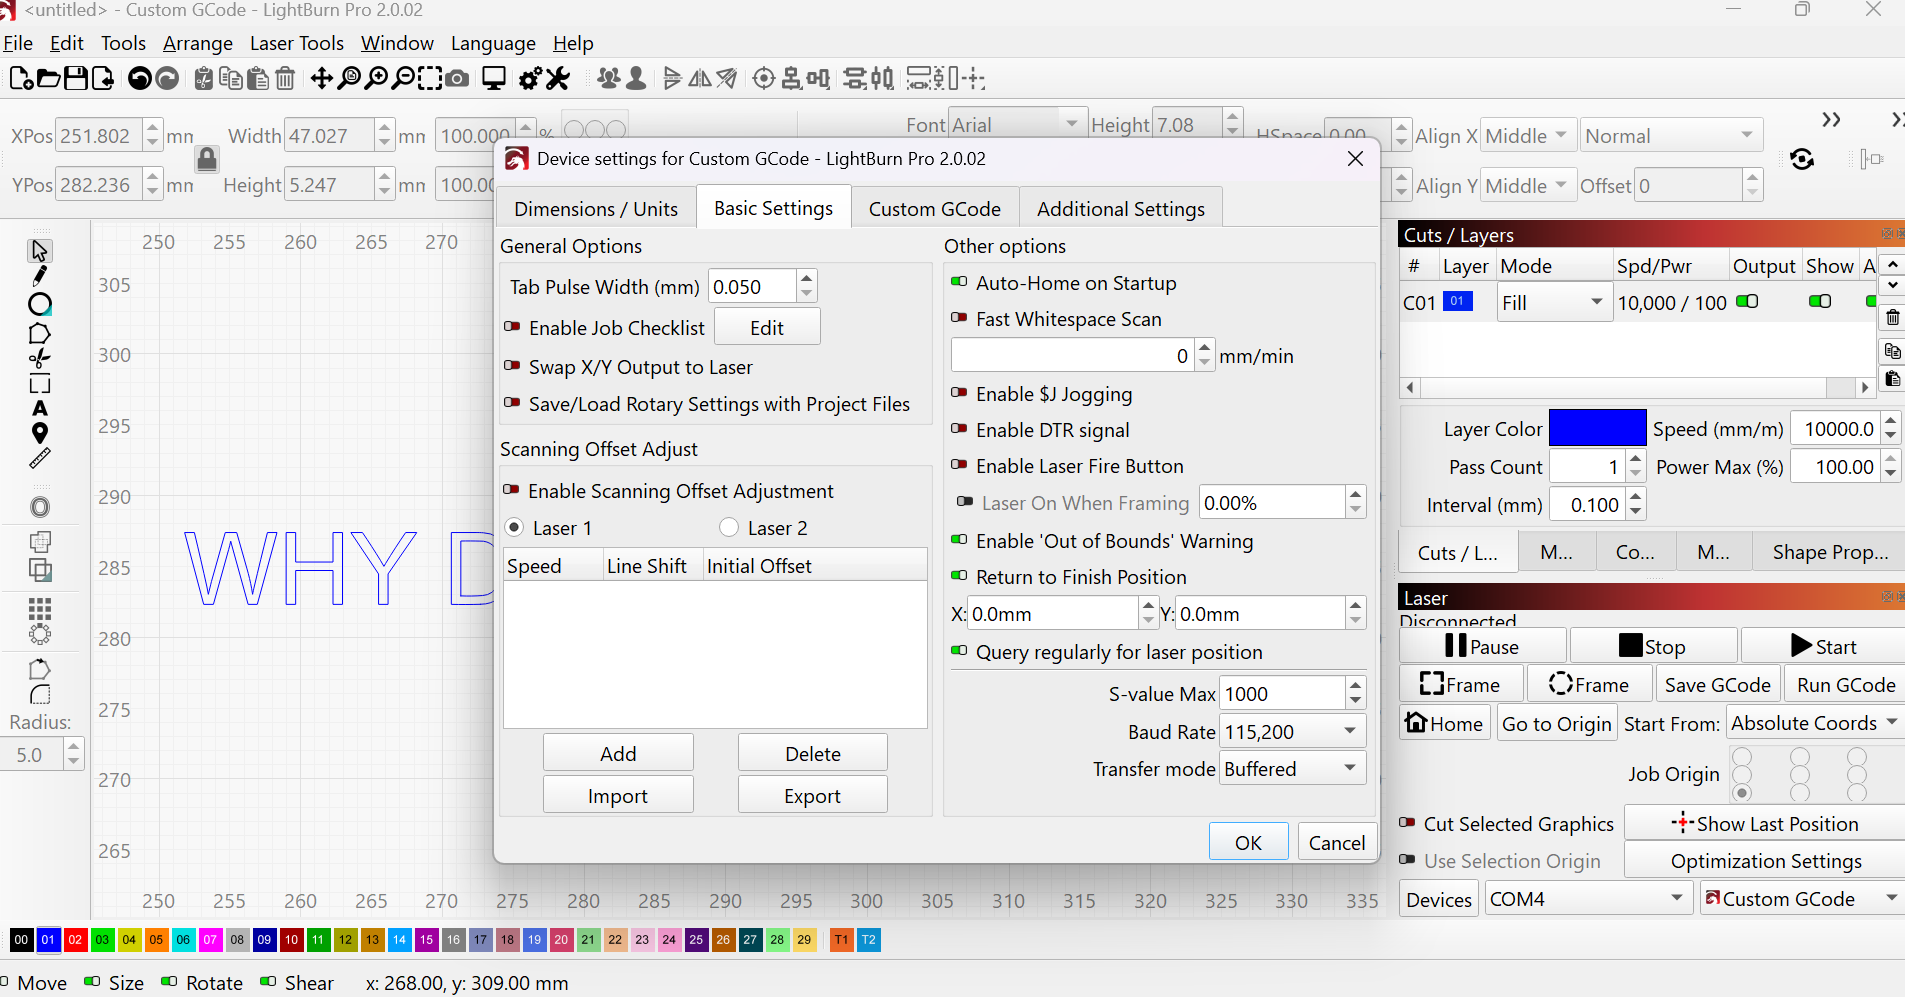Click the Frame selection dashed-square icon
1905x997 pixels.
(x=430, y=78)
